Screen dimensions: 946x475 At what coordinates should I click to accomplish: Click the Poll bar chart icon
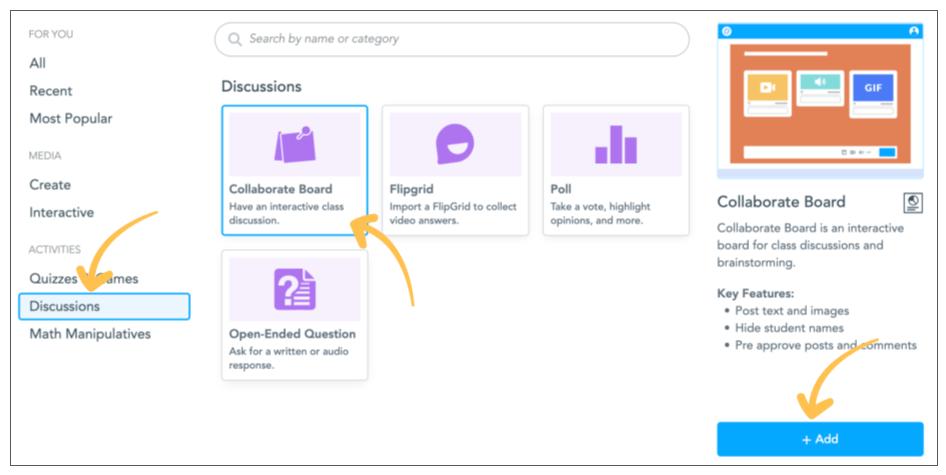point(615,146)
